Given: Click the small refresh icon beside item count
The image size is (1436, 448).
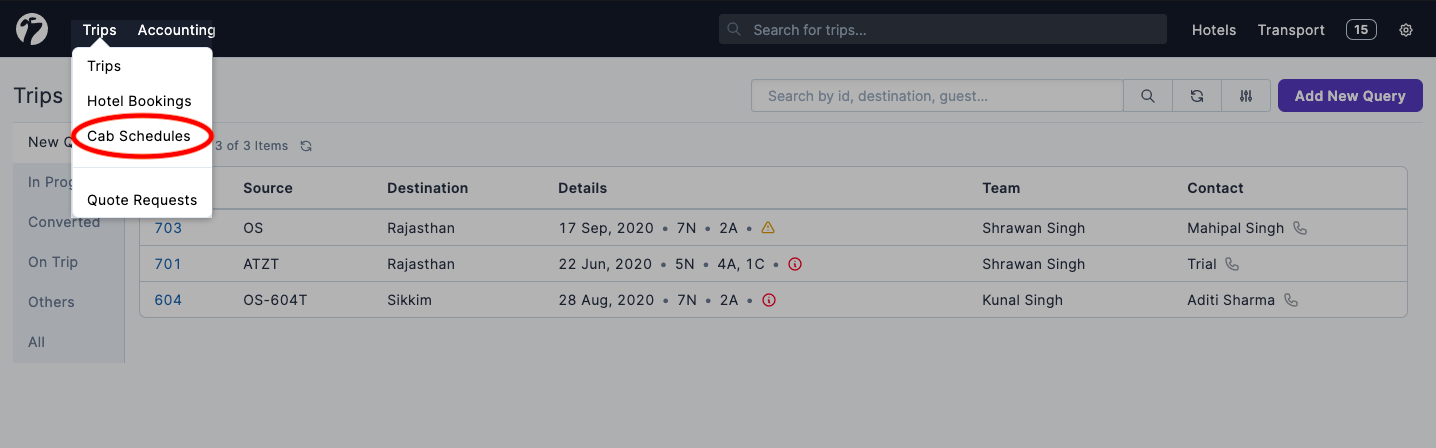Looking at the screenshot, I should pyautogui.click(x=306, y=146).
